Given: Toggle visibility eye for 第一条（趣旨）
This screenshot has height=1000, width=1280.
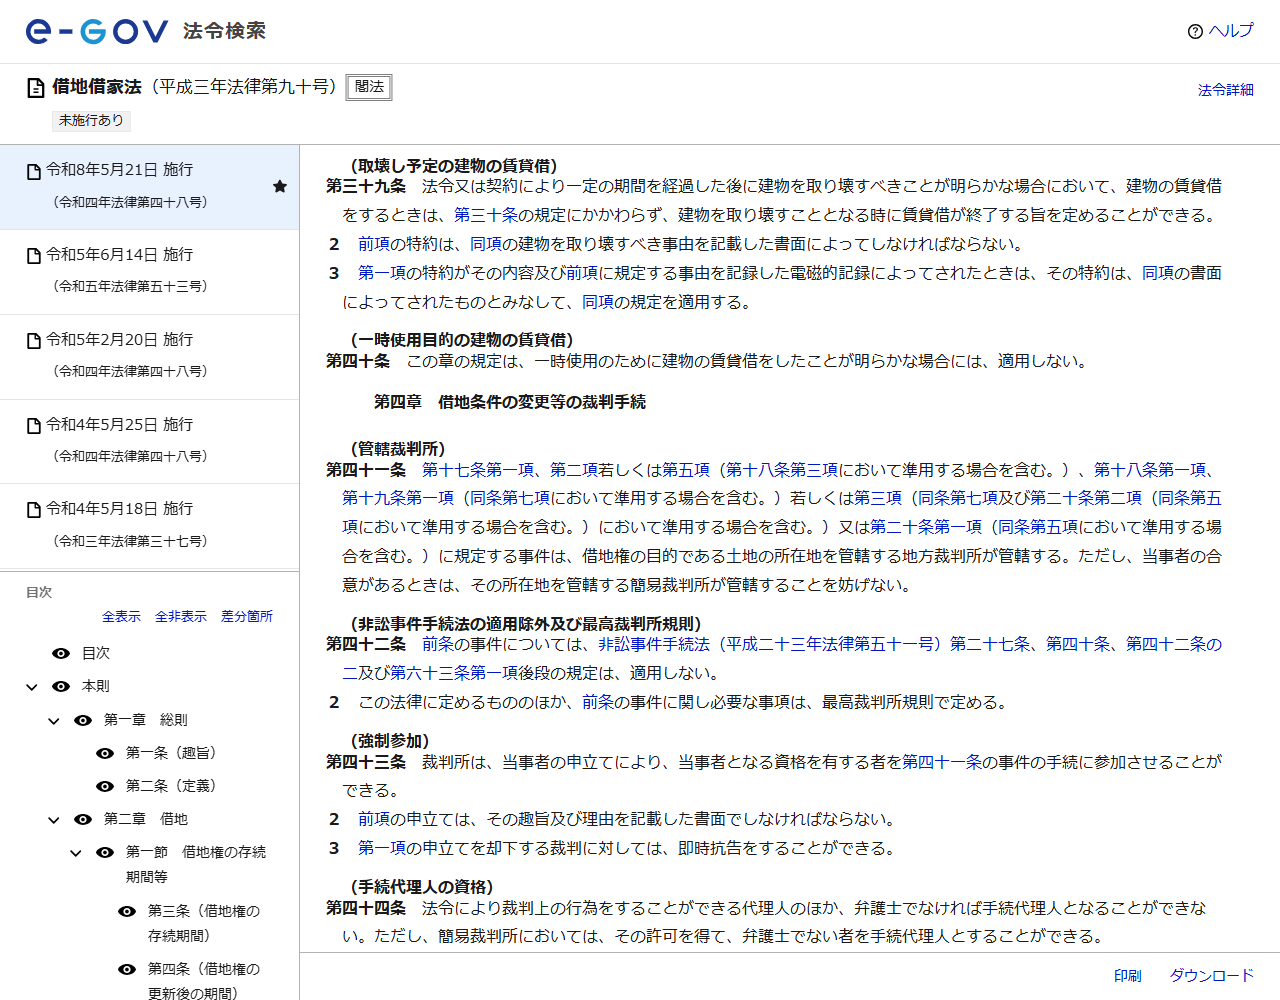Looking at the screenshot, I should click(105, 753).
